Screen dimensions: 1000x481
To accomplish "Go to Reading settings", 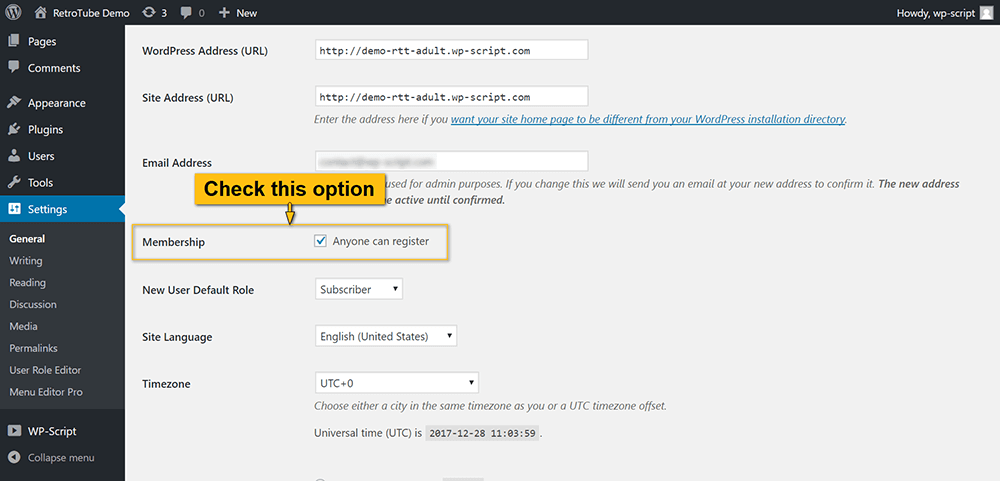I will (27, 282).
